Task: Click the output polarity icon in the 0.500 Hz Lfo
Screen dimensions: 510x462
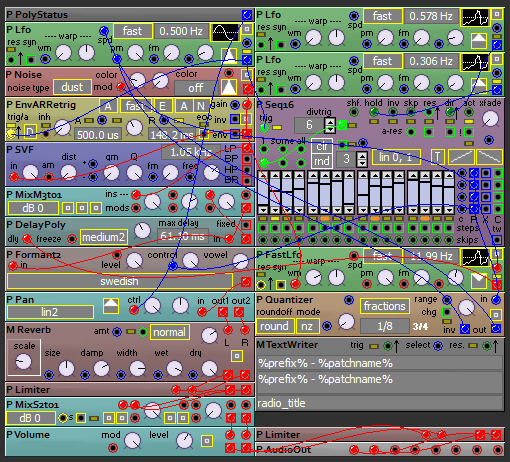Action: coord(229,55)
